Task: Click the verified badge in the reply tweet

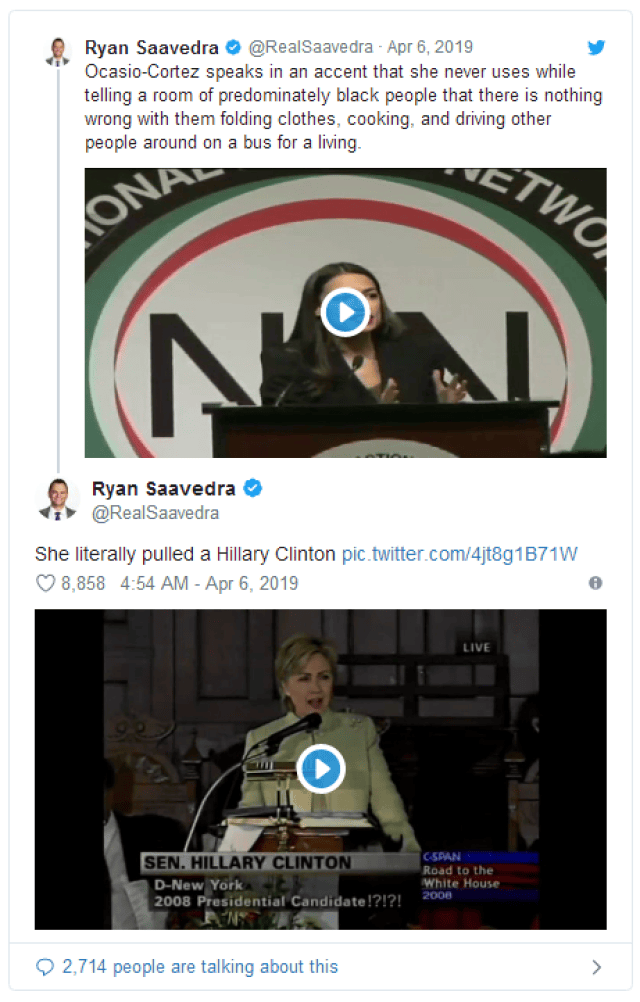Action: pos(254,488)
